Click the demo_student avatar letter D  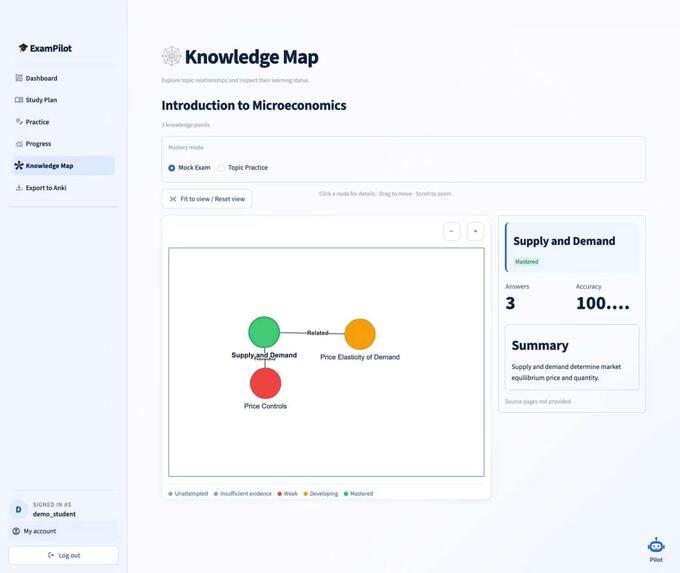pyautogui.click(x=18, y=509)
